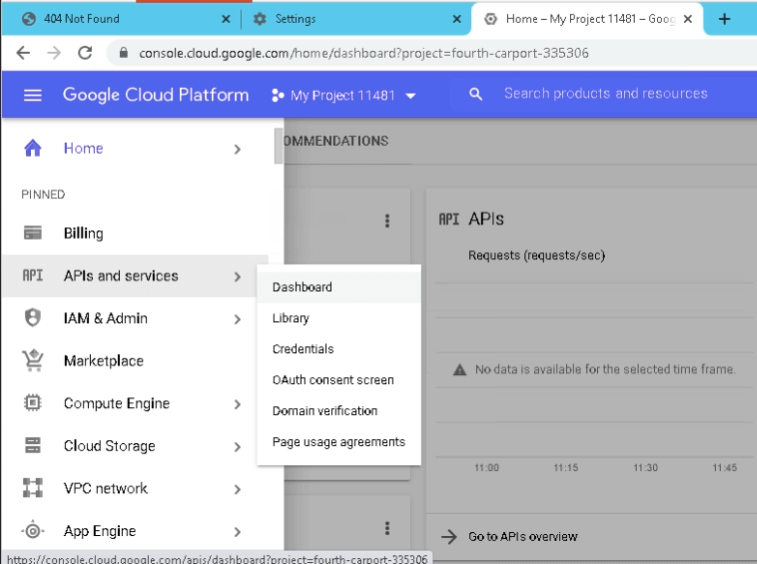Click the 11:15 chart time label
Viewport: 757px width, 564px height.
point(565,467)
